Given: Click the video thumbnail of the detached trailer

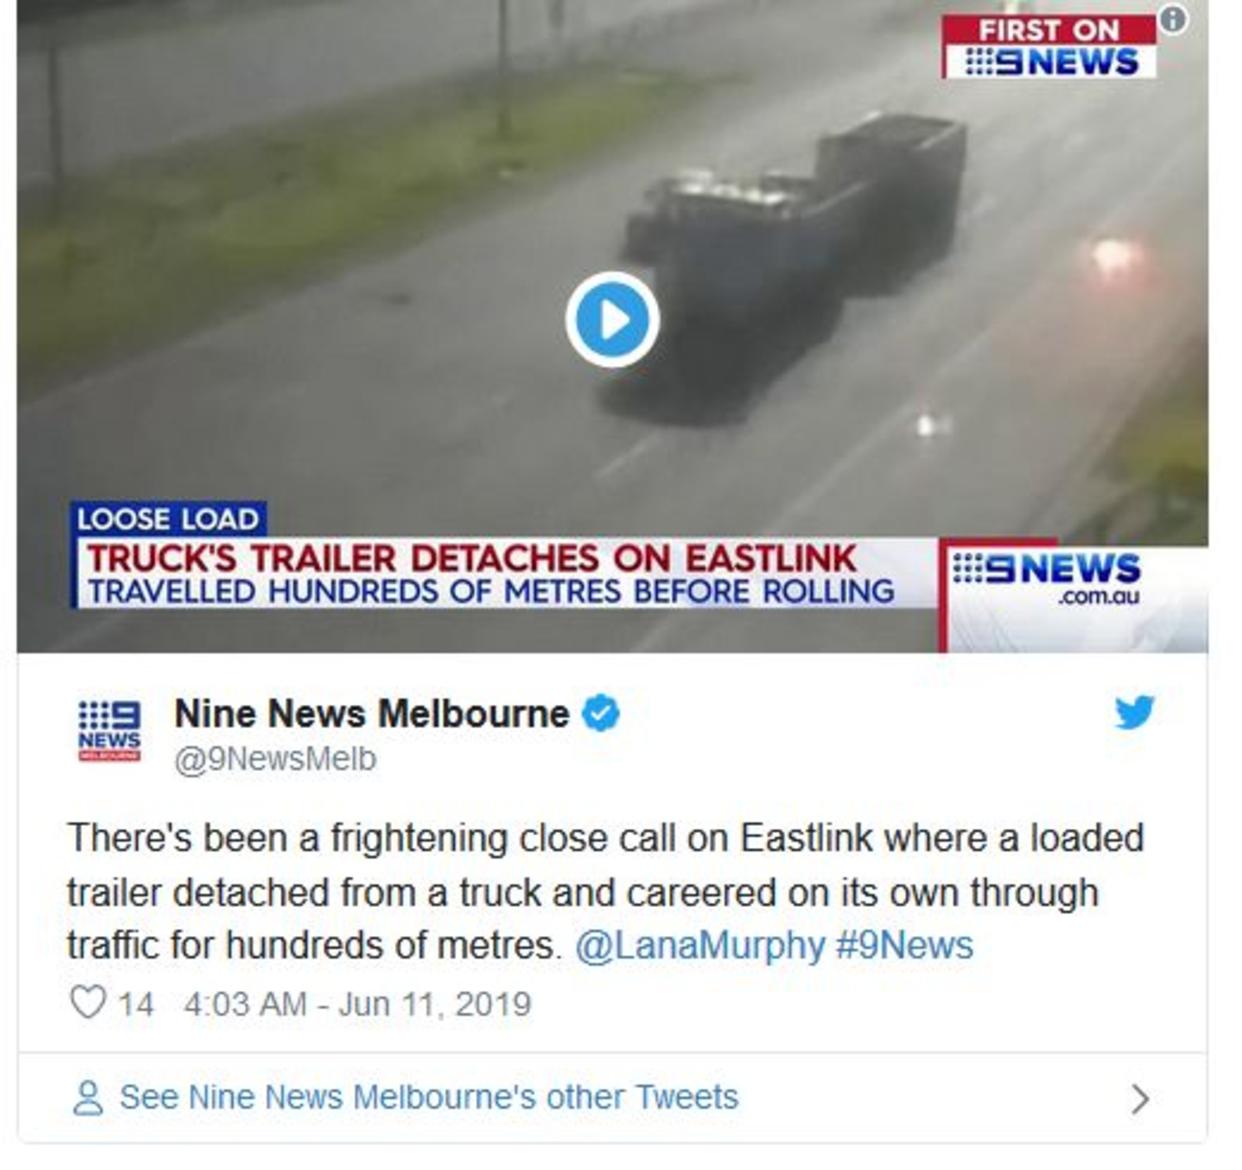Looking at the screenshot, I should [x=612, y=326].
